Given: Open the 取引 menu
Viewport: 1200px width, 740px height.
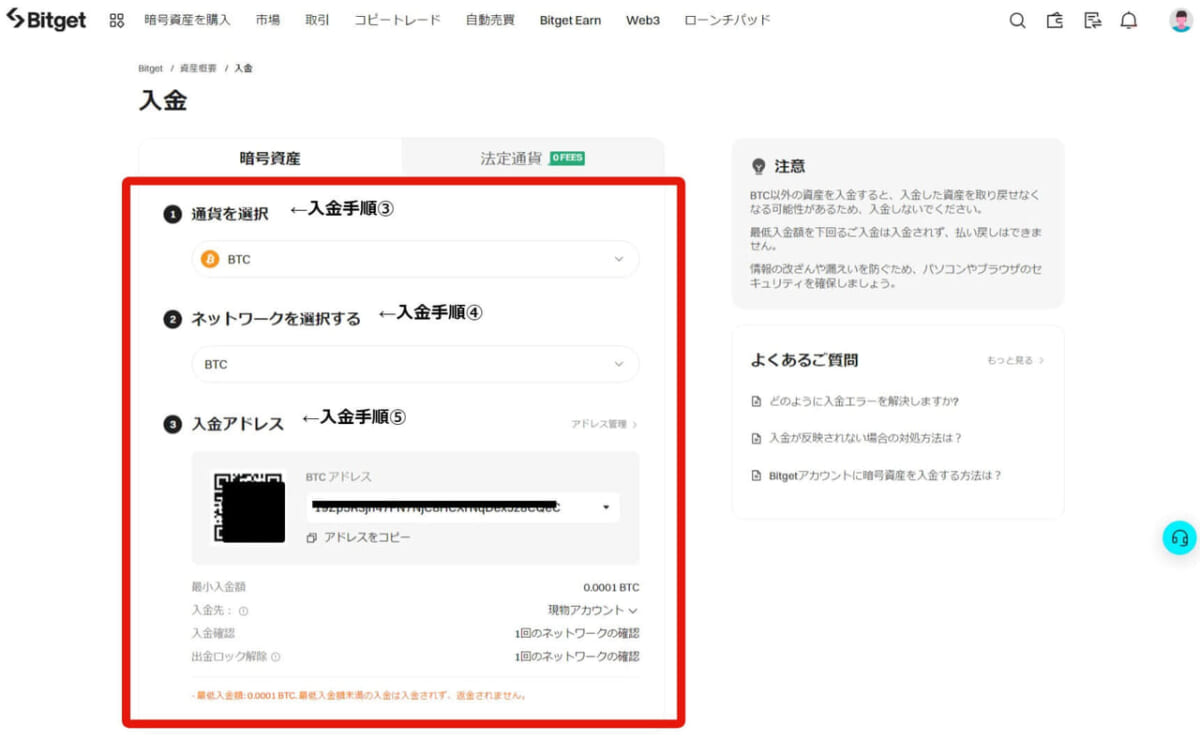Looking at the screenshot, I should tap(317, 20).
